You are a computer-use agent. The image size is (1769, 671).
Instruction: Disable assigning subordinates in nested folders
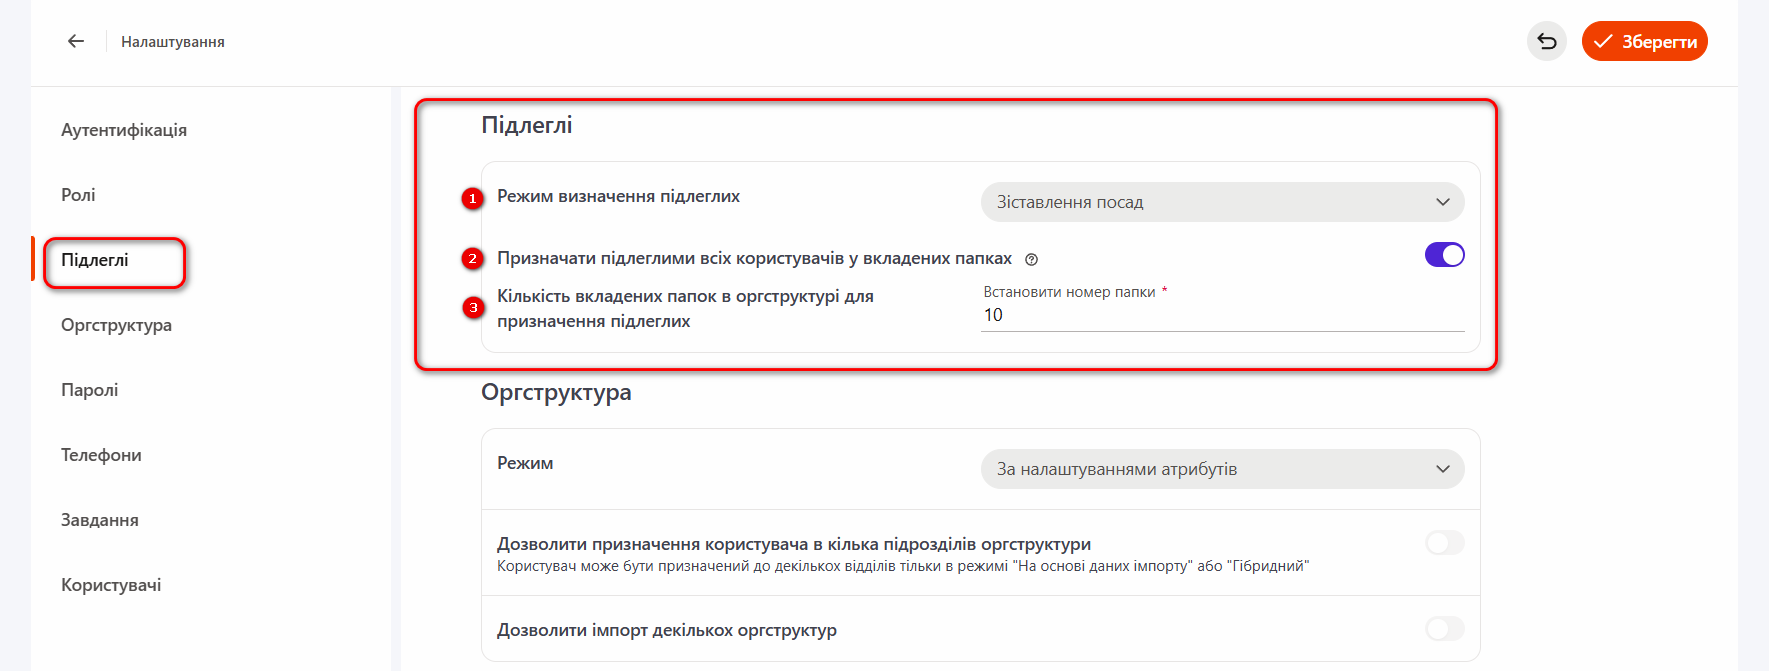1444,255
